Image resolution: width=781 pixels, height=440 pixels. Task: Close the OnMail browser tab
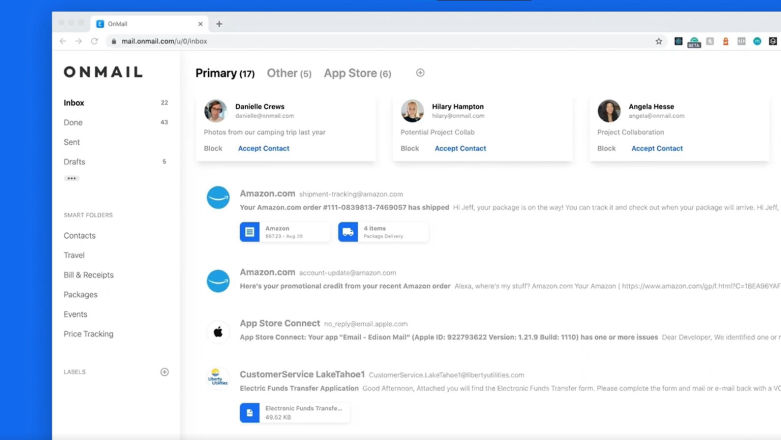pos(200,24)
